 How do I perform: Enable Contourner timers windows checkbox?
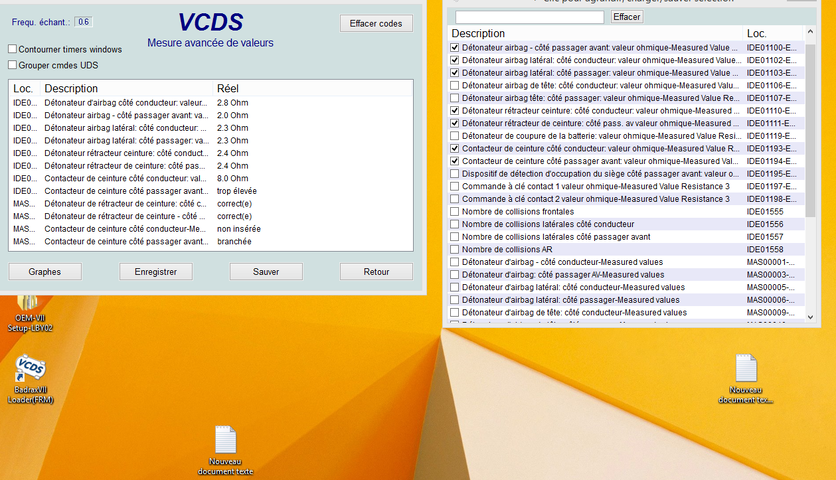[x=12, y=49]
